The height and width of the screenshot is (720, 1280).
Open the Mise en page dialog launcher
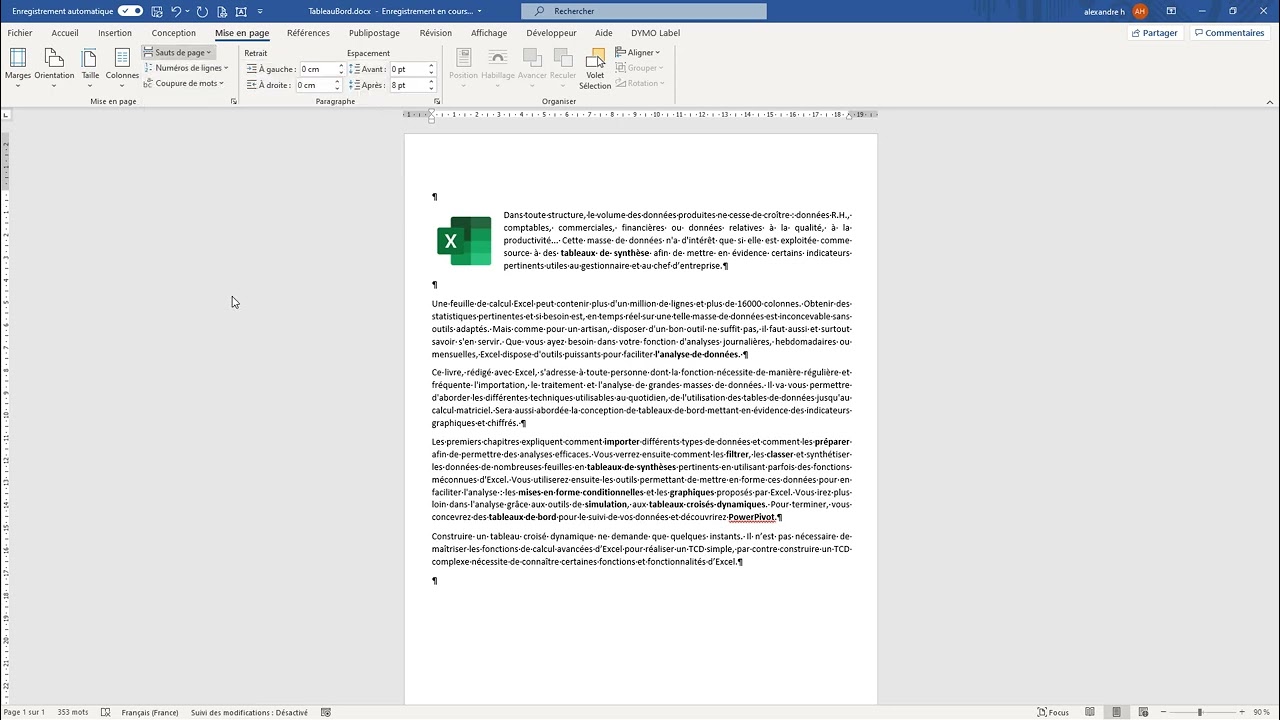pyautogui.click(x=234, y=102)
